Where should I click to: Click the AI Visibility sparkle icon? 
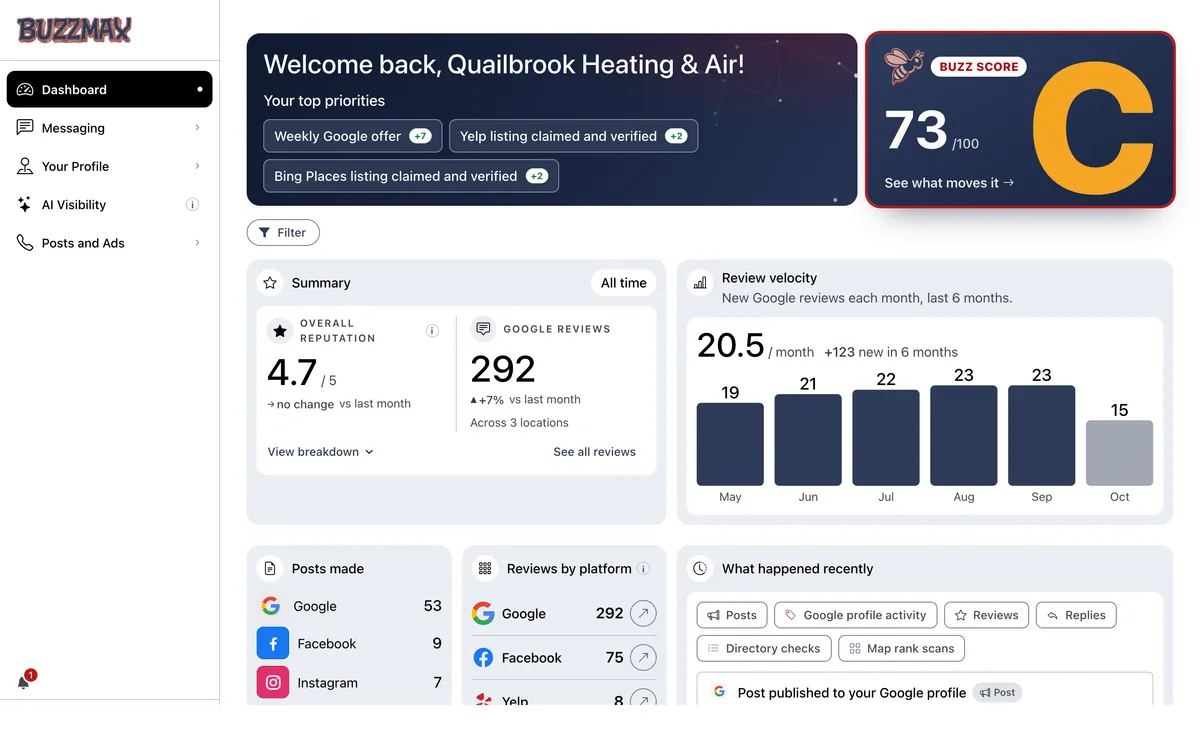pyautogui.click(x=25, y=204)
